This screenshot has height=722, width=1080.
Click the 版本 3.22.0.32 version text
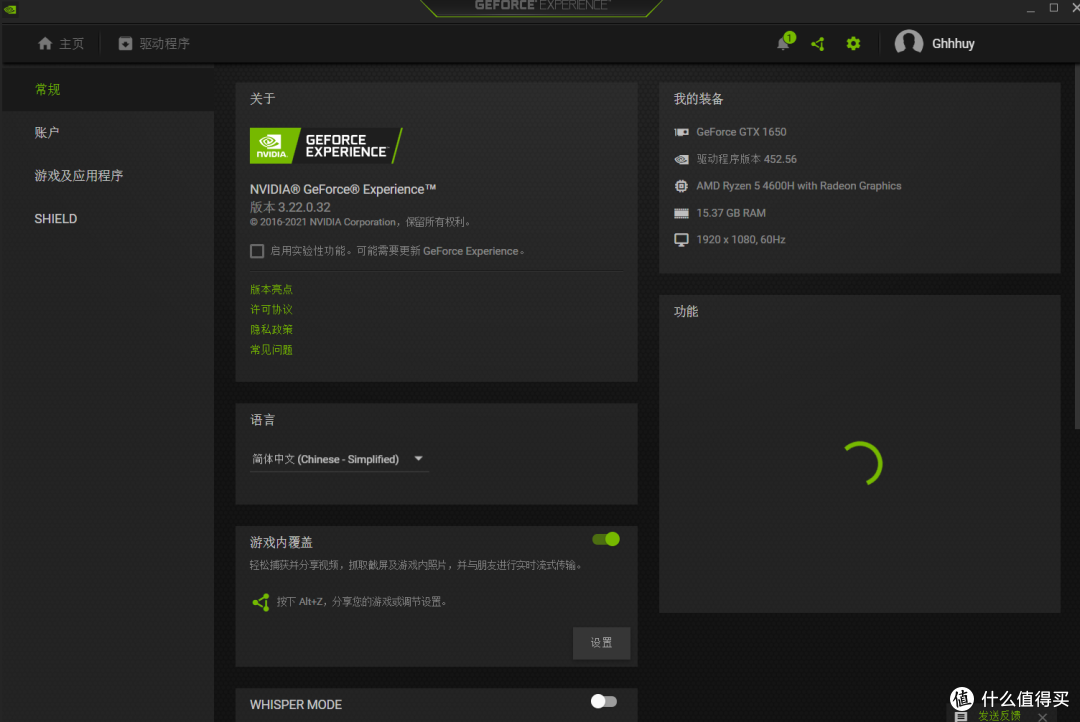click(290, 207)
